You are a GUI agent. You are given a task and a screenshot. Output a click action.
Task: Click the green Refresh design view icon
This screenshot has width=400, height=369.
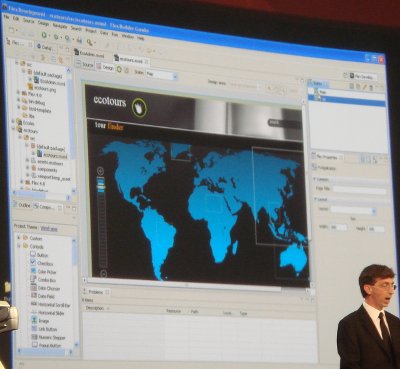pyautogui.click(x=119, y=69)
